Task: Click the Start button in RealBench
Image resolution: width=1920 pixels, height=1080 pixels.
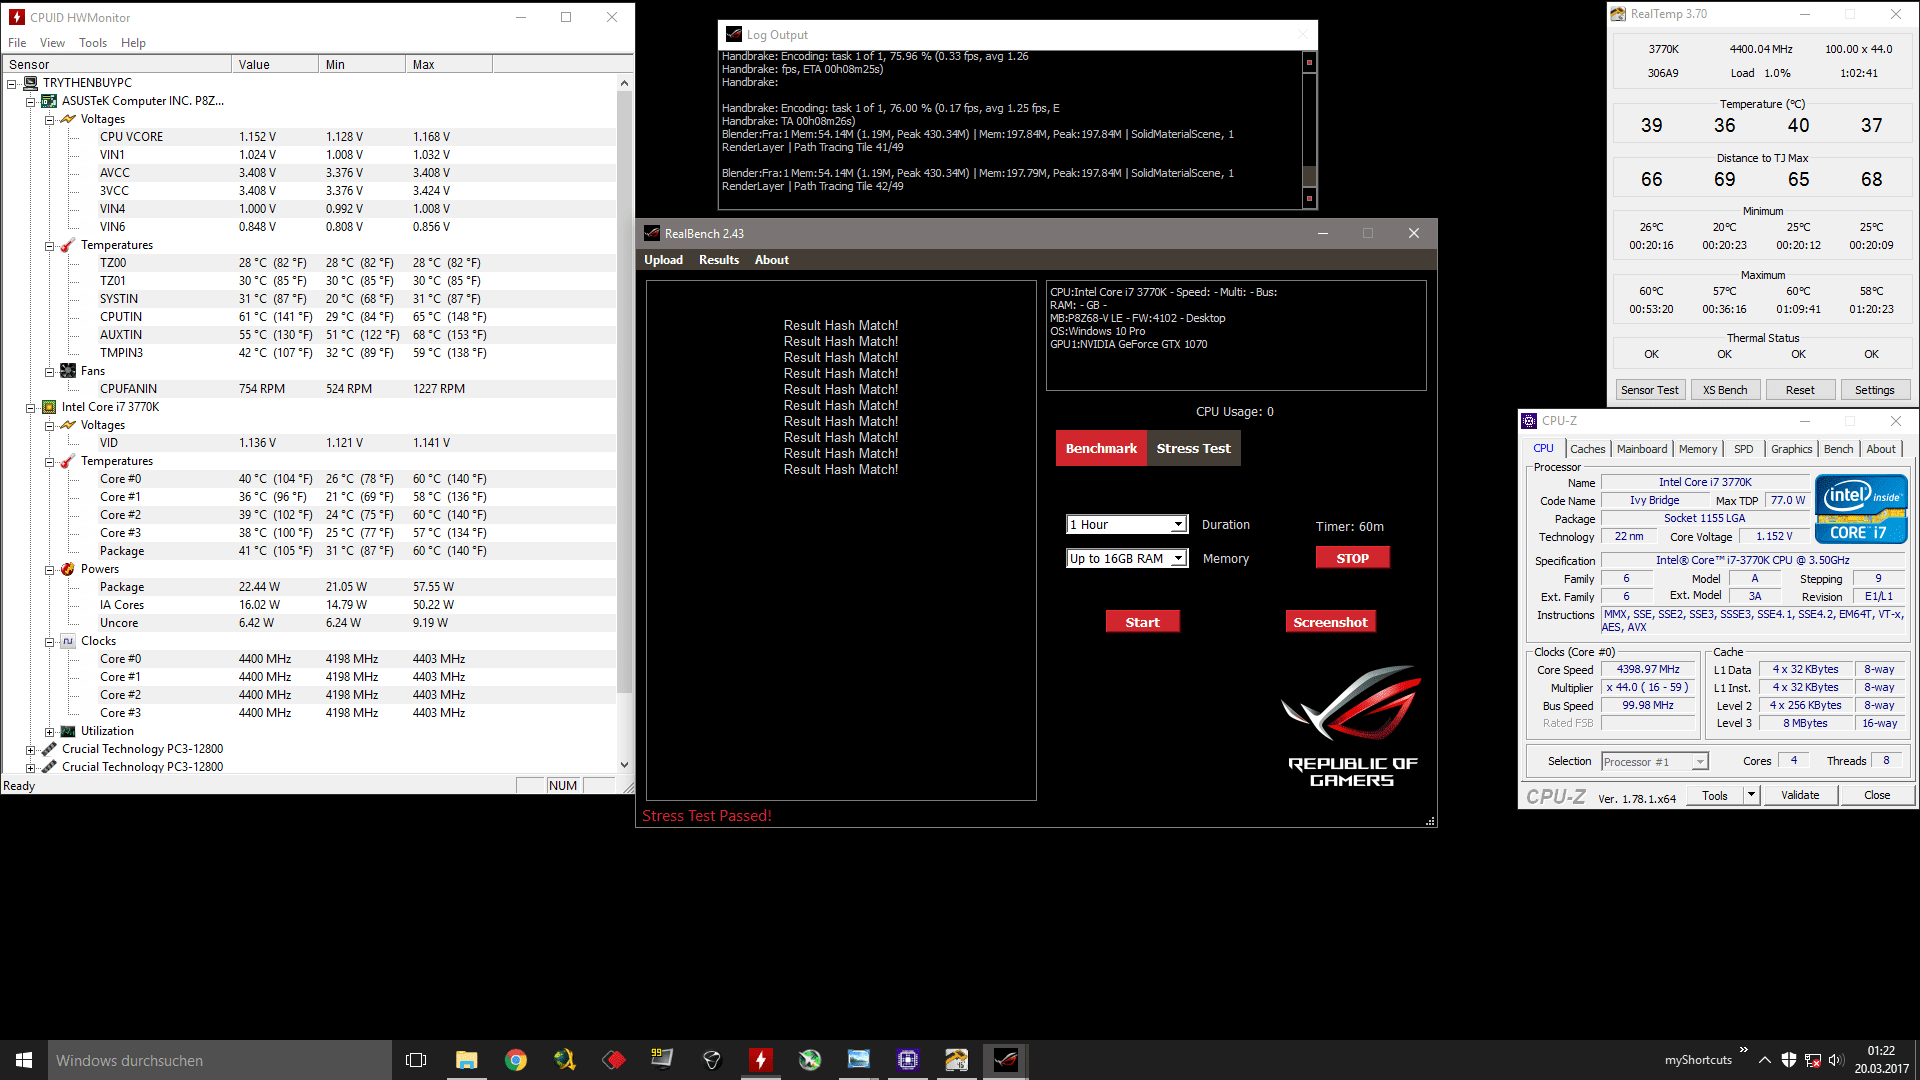Action: tap(1142, 622)
